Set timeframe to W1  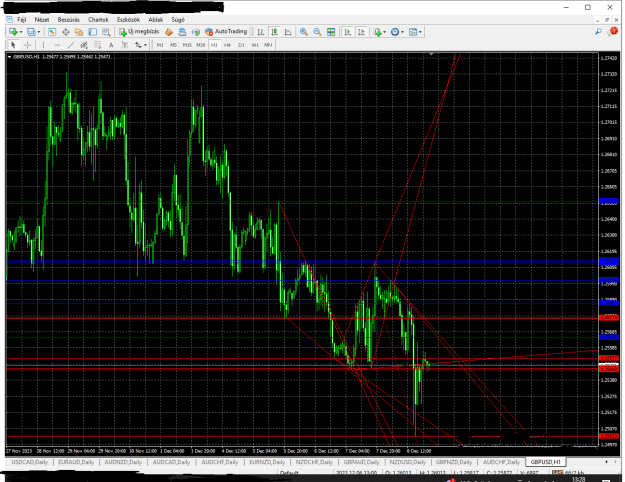(255, 45)
